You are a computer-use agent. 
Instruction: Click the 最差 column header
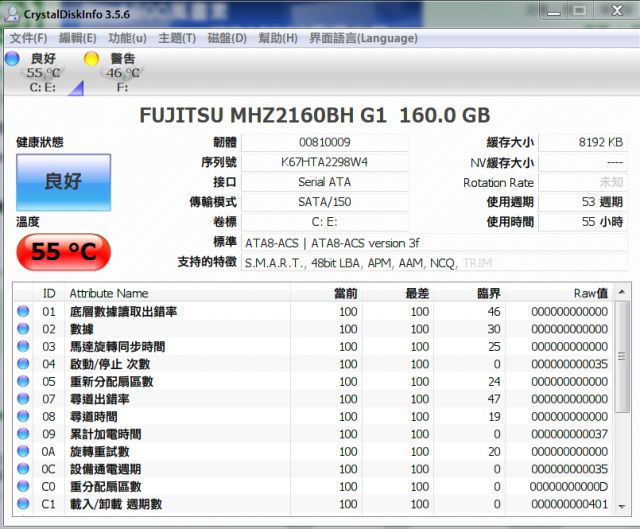point(398,293)
